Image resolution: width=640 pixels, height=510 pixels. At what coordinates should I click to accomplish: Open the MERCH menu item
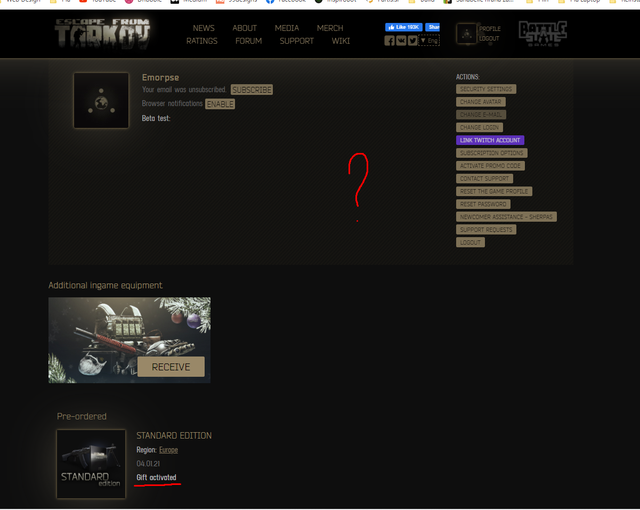pos(330,28)
